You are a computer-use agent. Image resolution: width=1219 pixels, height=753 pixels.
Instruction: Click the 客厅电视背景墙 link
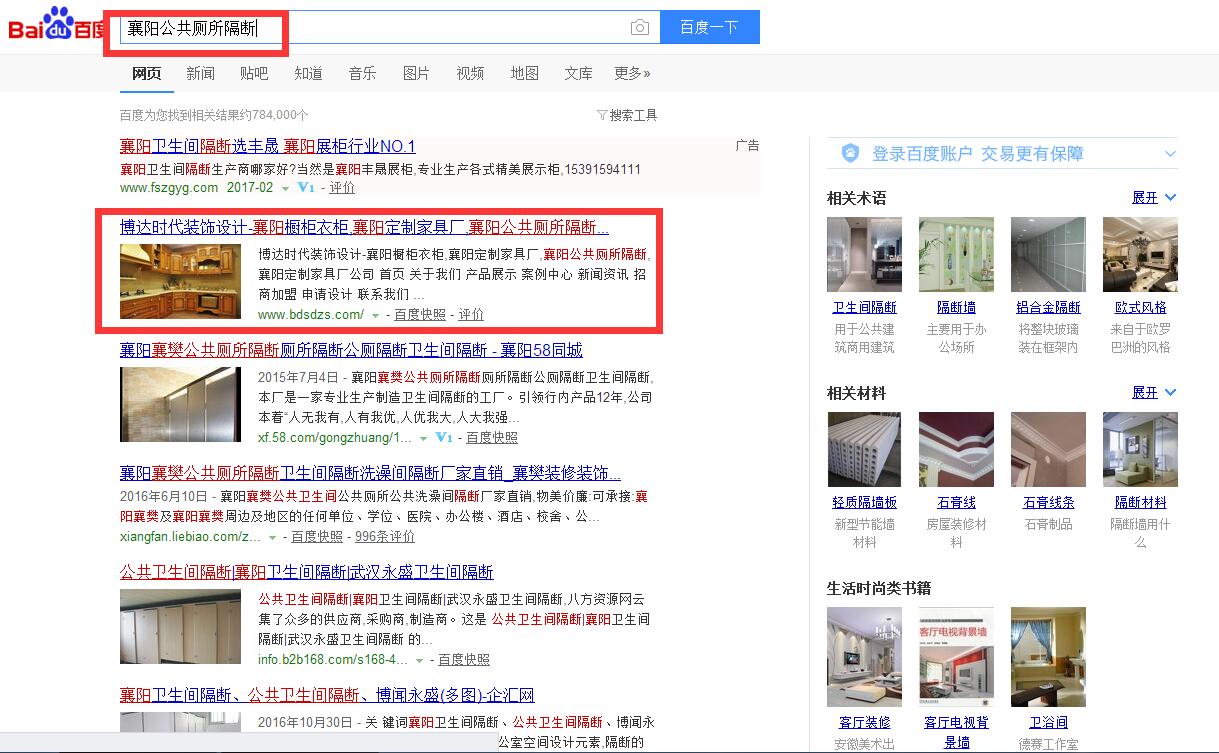956,733
